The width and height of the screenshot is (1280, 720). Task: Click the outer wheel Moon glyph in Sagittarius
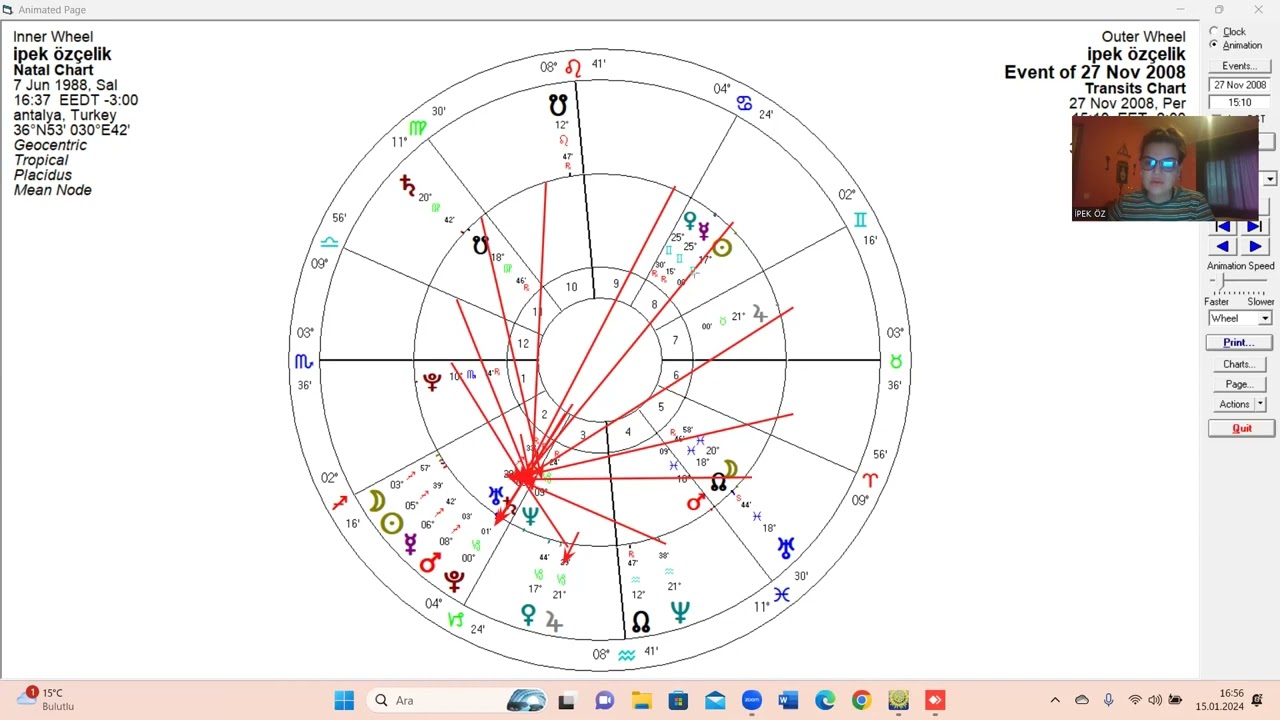377,501
